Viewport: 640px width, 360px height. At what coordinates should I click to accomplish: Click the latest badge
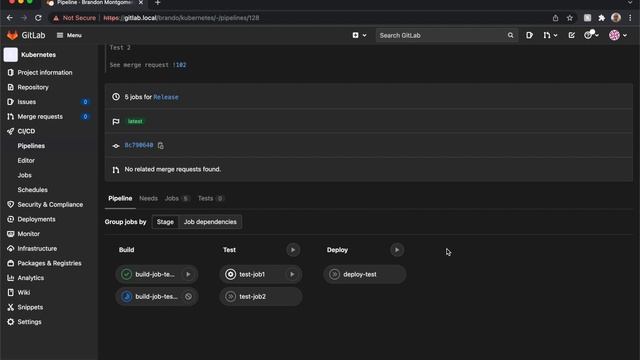click(x=135, y=121)
